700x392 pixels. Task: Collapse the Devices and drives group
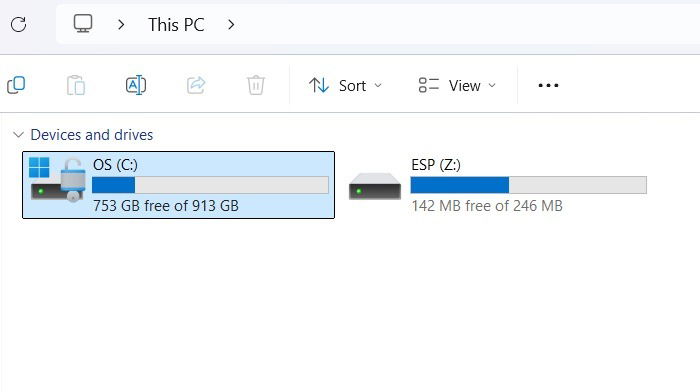pos(18,134)
